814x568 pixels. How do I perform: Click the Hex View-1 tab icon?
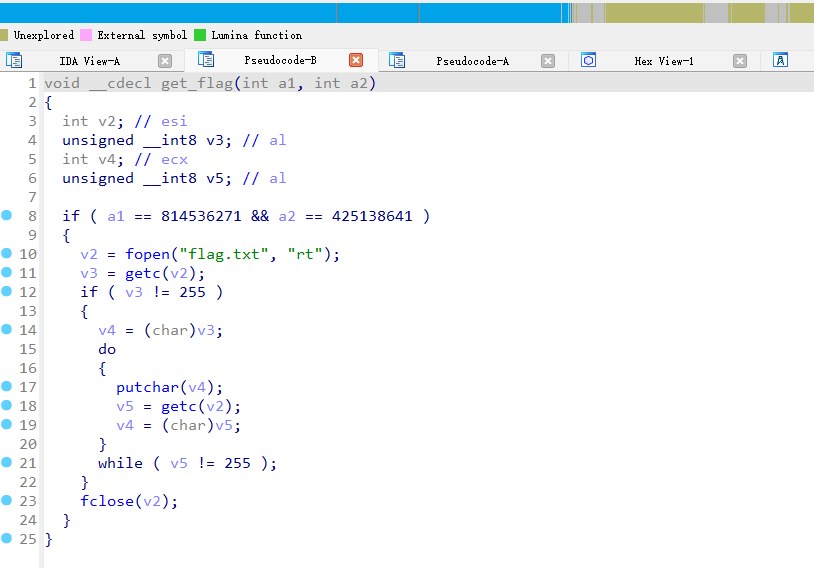[x=588, y=60]
